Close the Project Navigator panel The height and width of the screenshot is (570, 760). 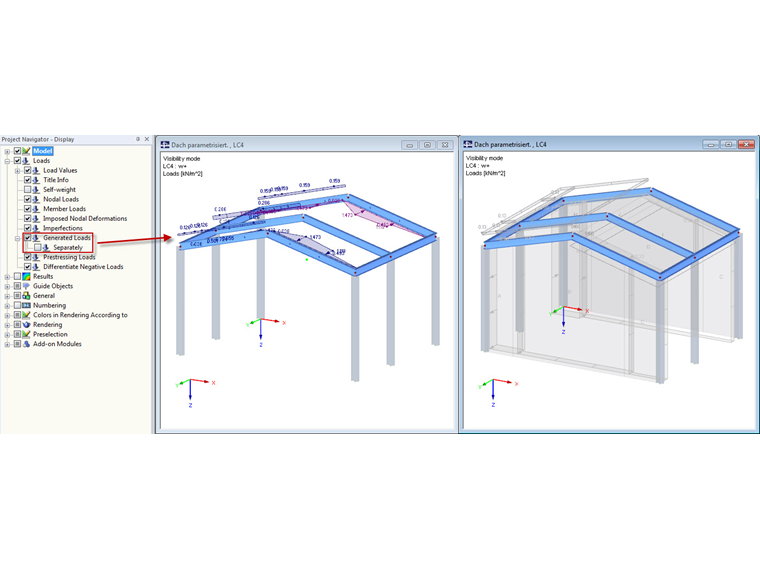[147, 139]
